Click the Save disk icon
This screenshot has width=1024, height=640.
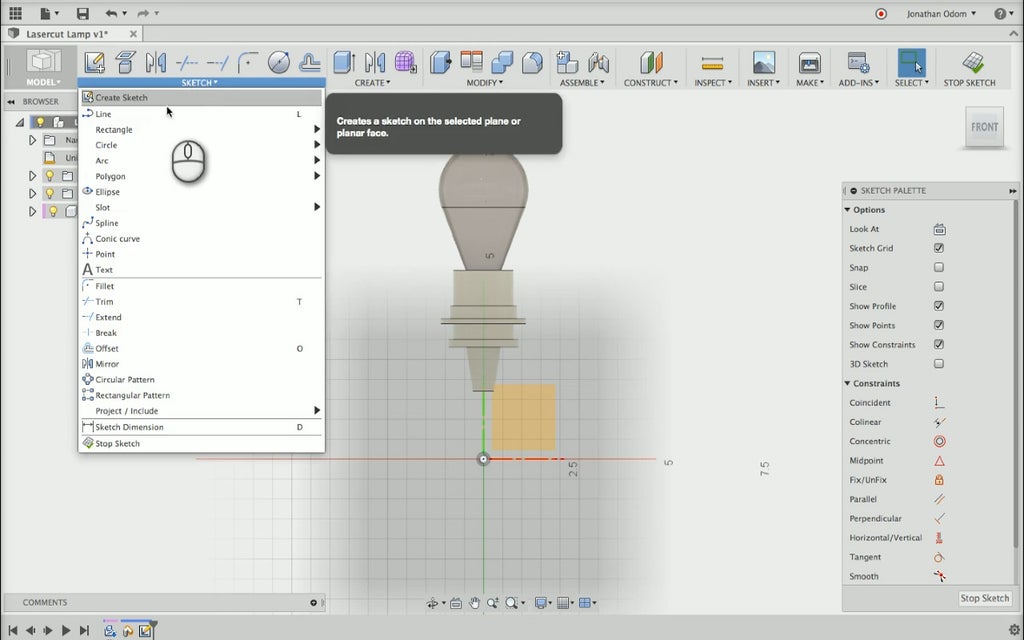82,14
